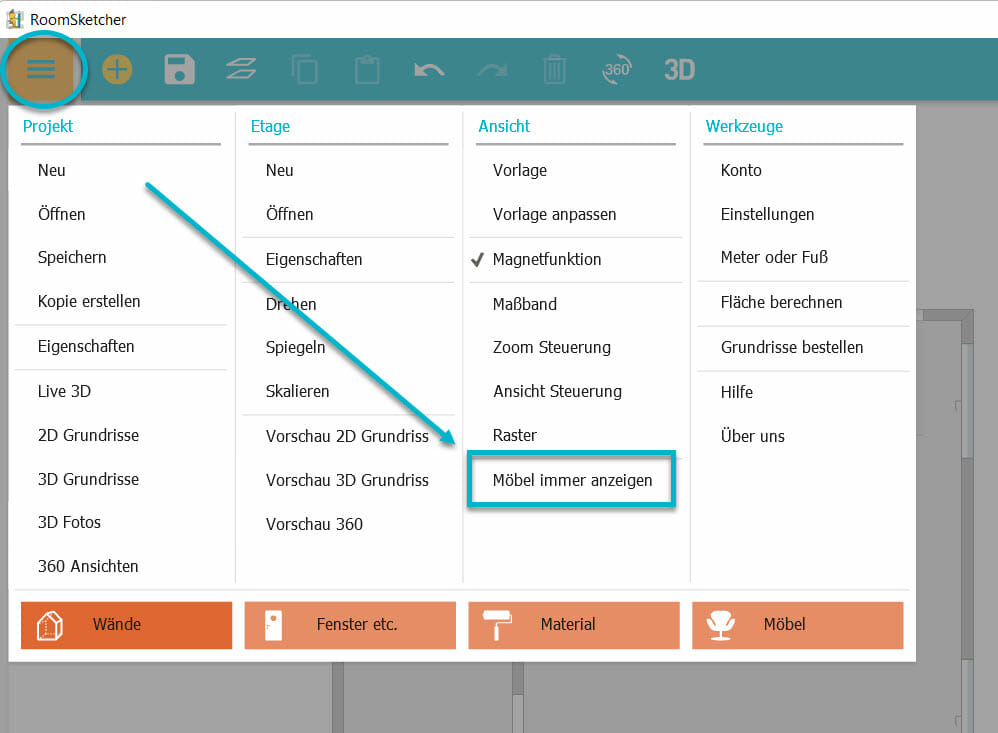Open 3D Fotos
The image size is (998, 733).
point(69,522)
